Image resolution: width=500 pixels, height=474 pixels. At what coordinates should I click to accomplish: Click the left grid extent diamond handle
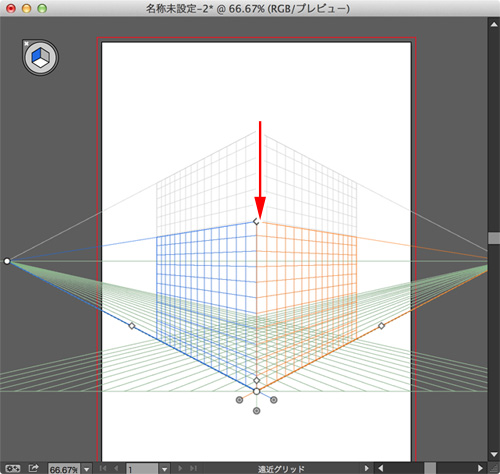(132, 326)
